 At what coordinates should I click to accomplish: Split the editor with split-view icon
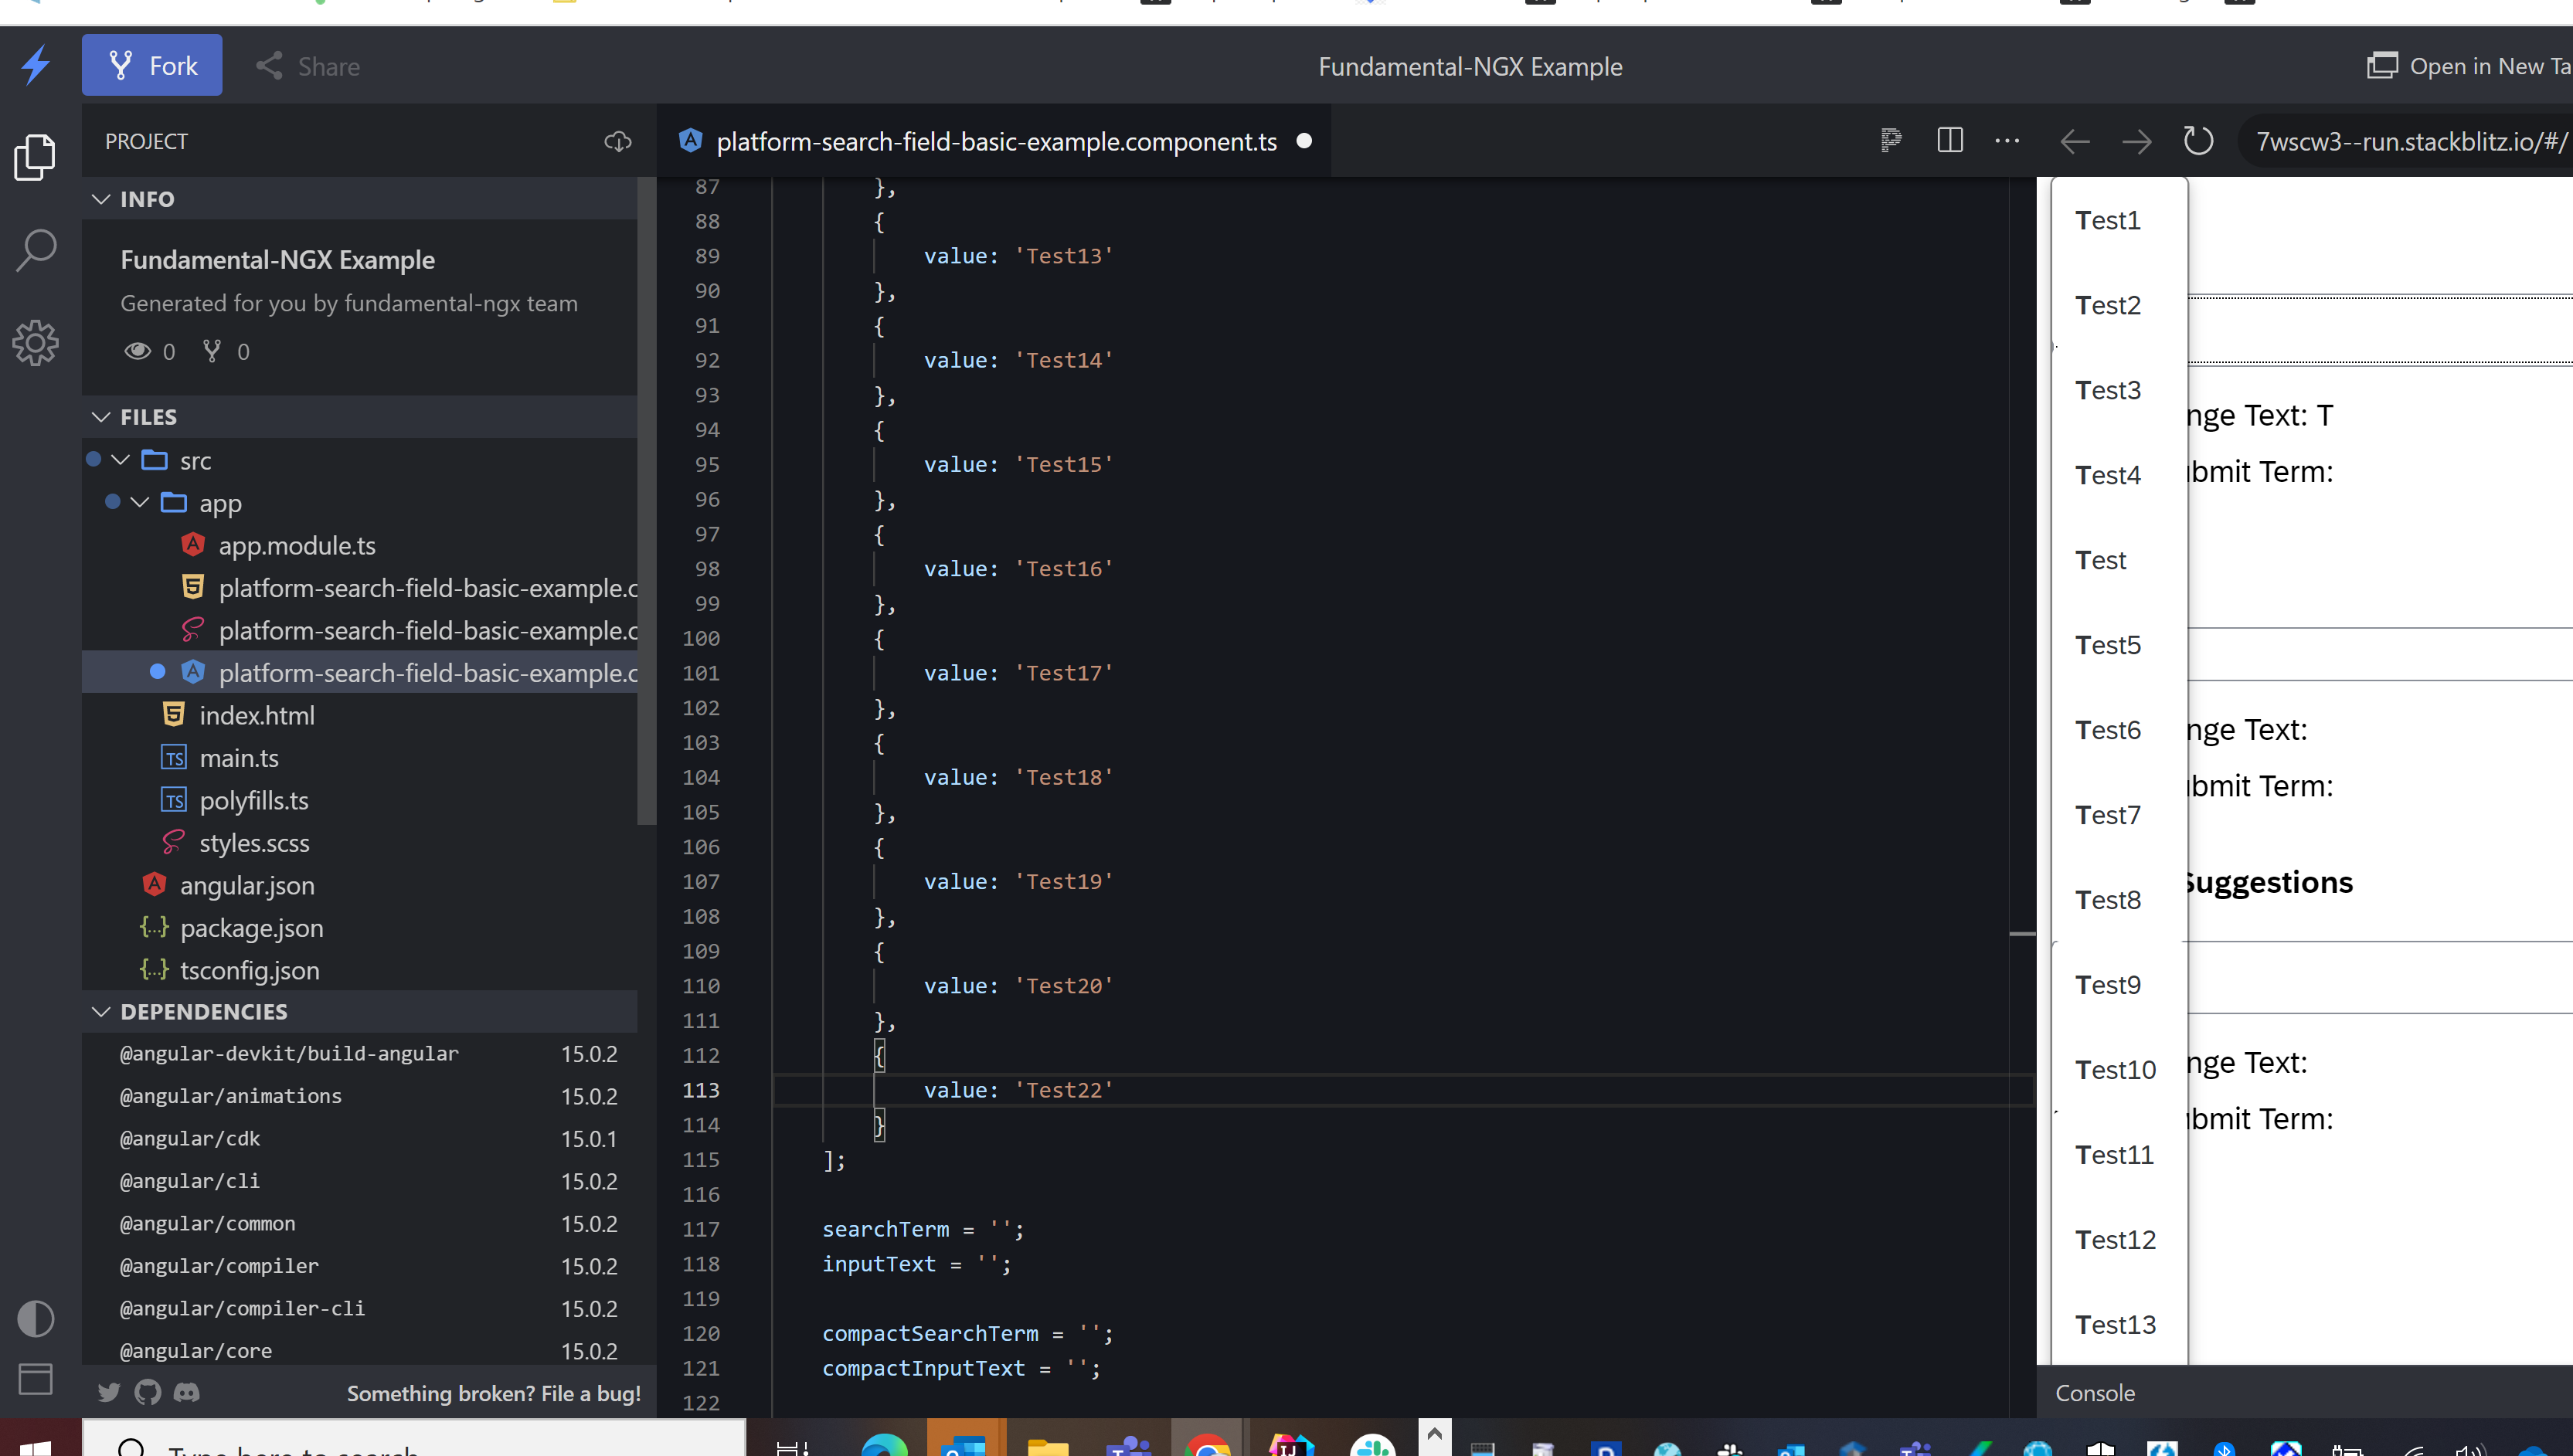(1950, 140)
